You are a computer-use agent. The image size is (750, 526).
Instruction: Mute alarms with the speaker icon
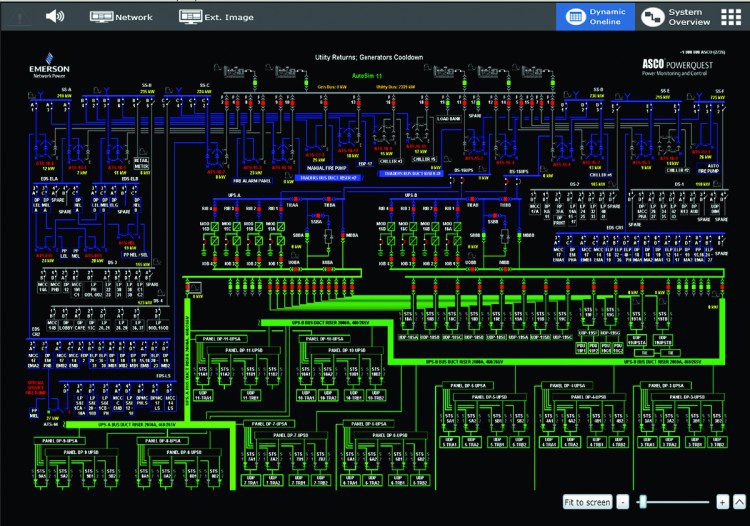[55, 16]
